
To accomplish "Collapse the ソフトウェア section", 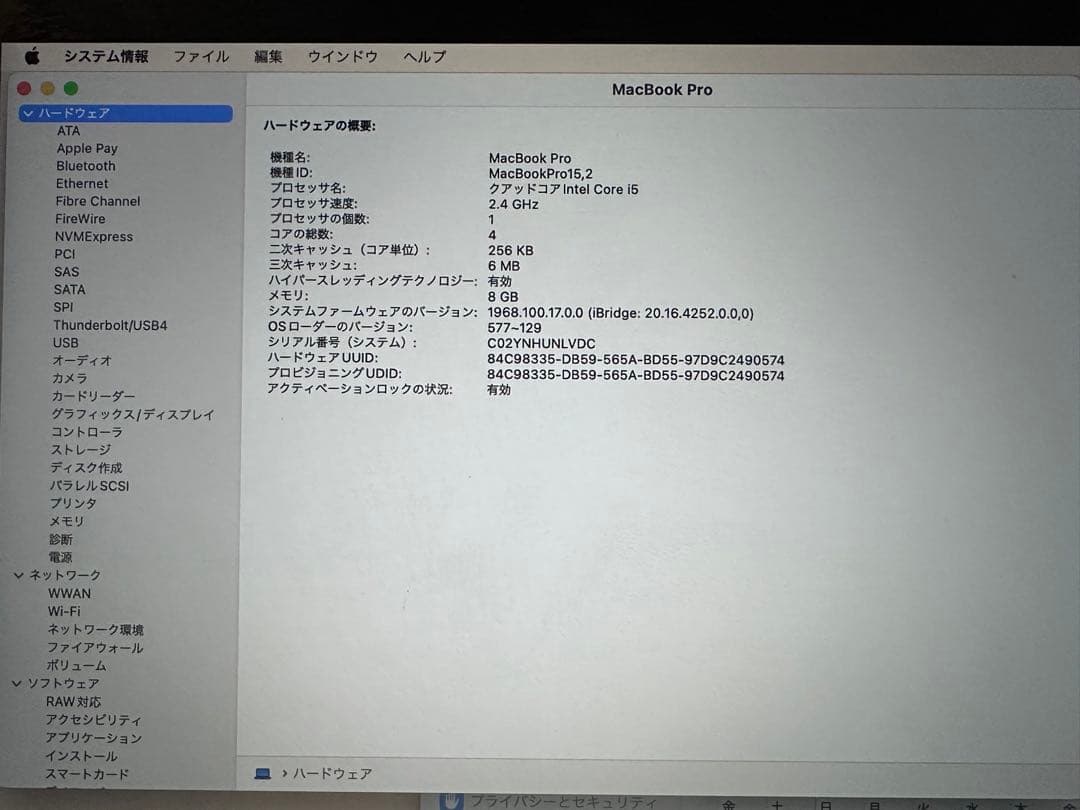I will (17, 683).
